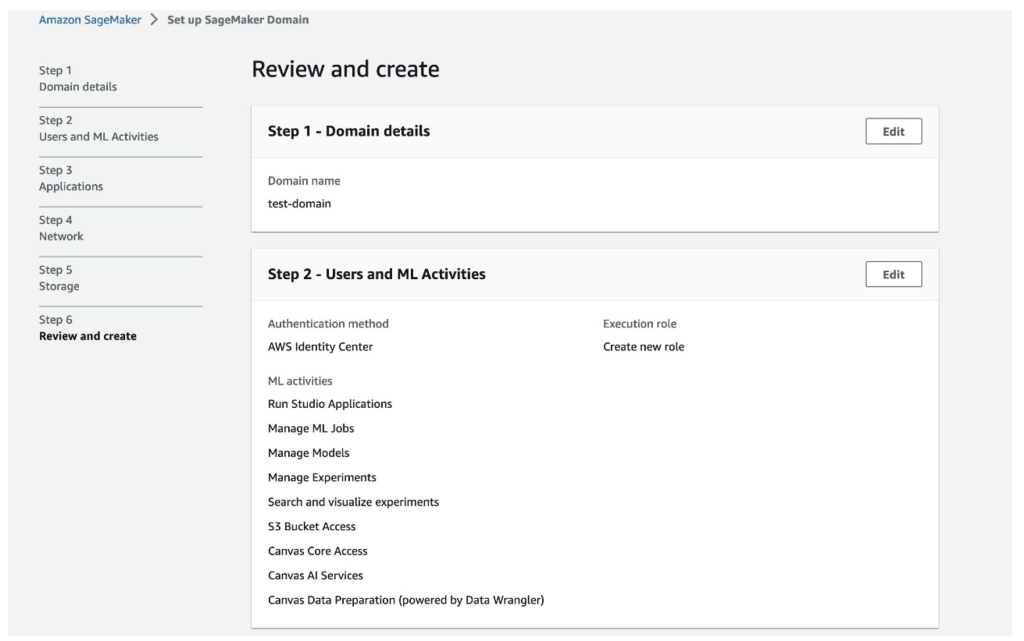1024x641 pixels.
Task: Jump to Step 4 Network
Action: (x=60, y=236)
